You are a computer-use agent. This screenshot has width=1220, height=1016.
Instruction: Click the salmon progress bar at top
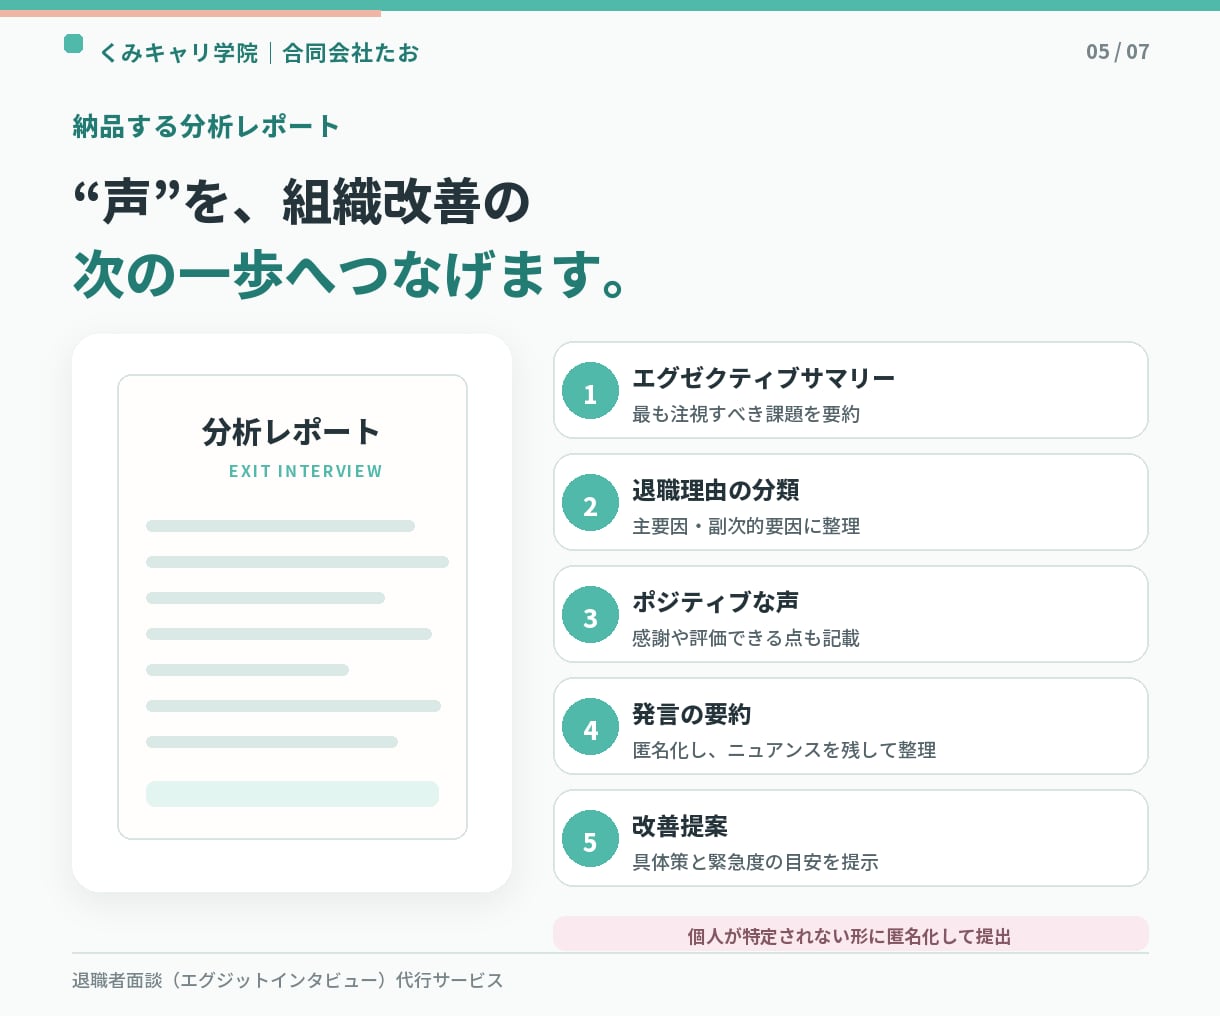[x=190, y=14]
